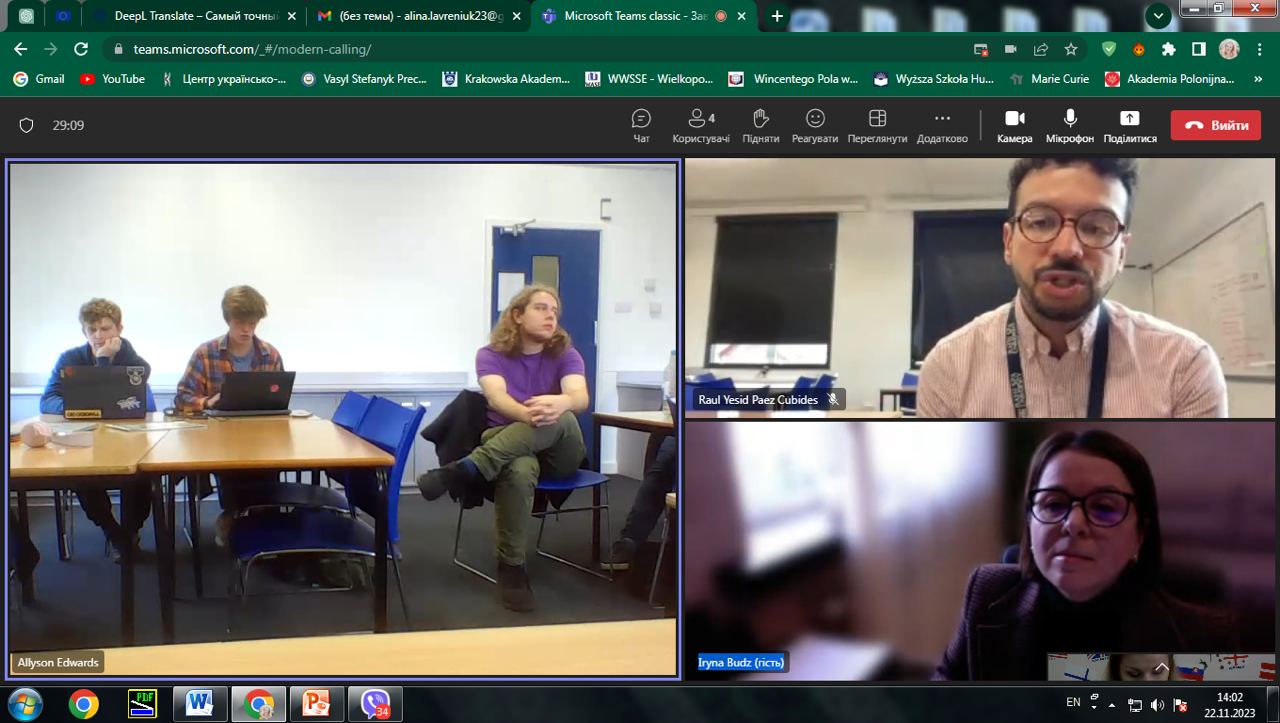Open the WWSSE Wielkopo bookmark
This screenshot has height=723, width=1280.
[x=649, y=79]
